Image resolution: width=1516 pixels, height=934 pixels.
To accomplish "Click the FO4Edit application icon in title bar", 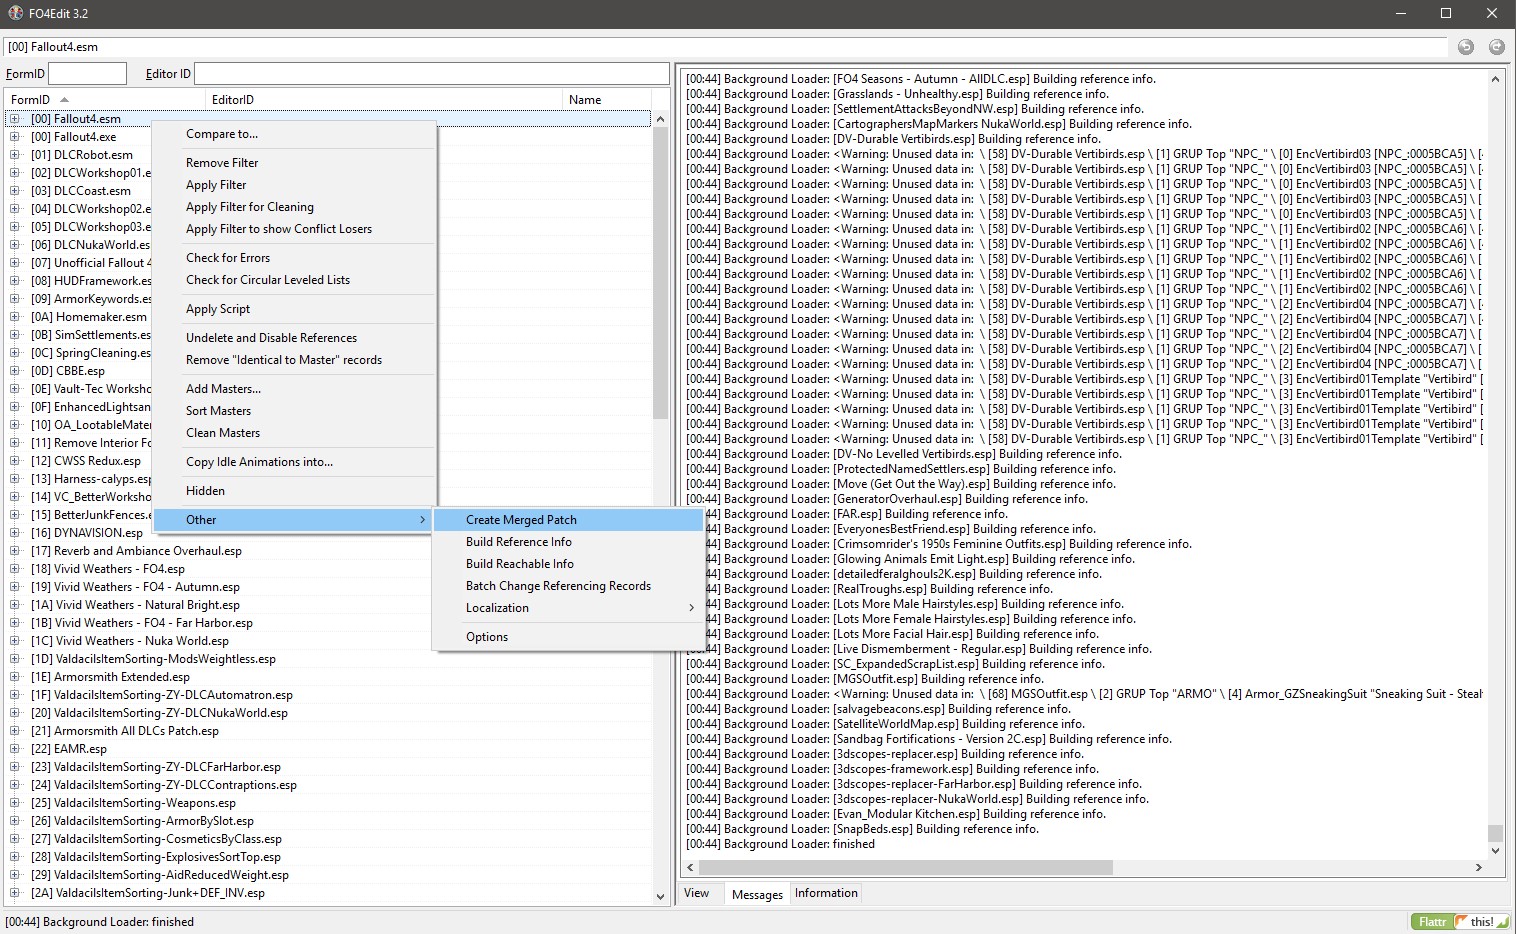I will click(15, 13).
